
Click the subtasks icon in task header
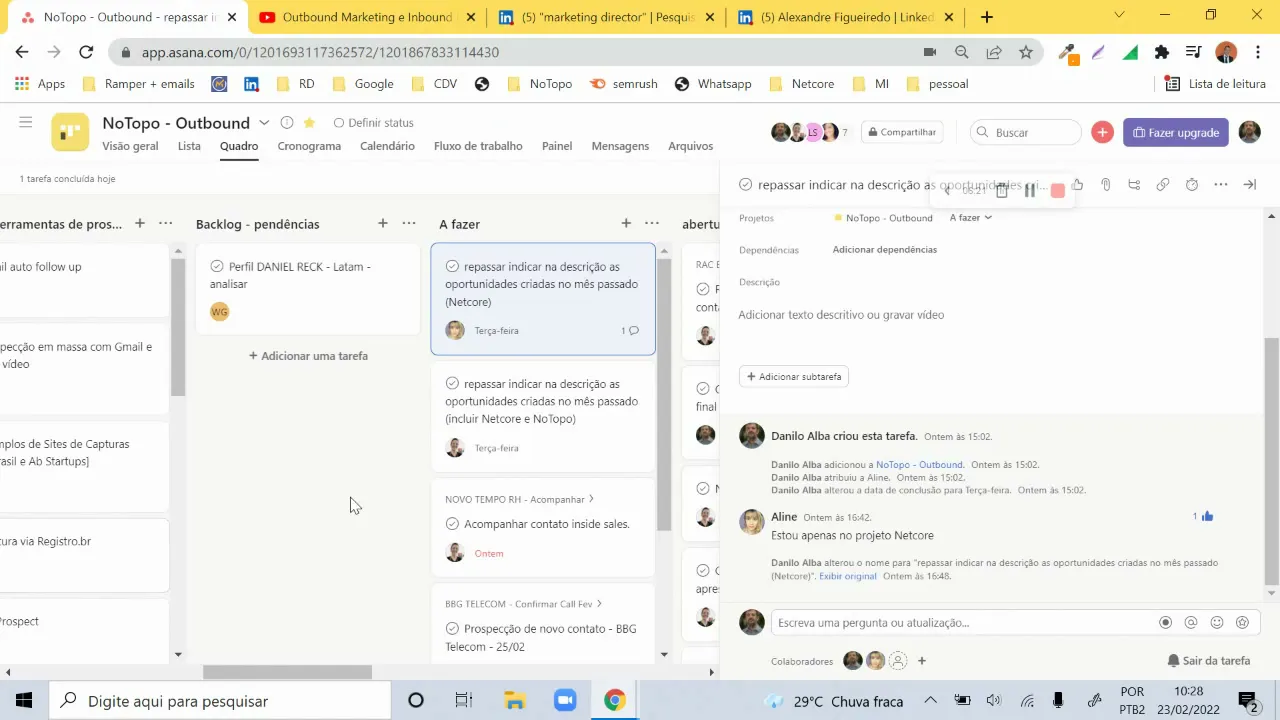click(1134, 185)
